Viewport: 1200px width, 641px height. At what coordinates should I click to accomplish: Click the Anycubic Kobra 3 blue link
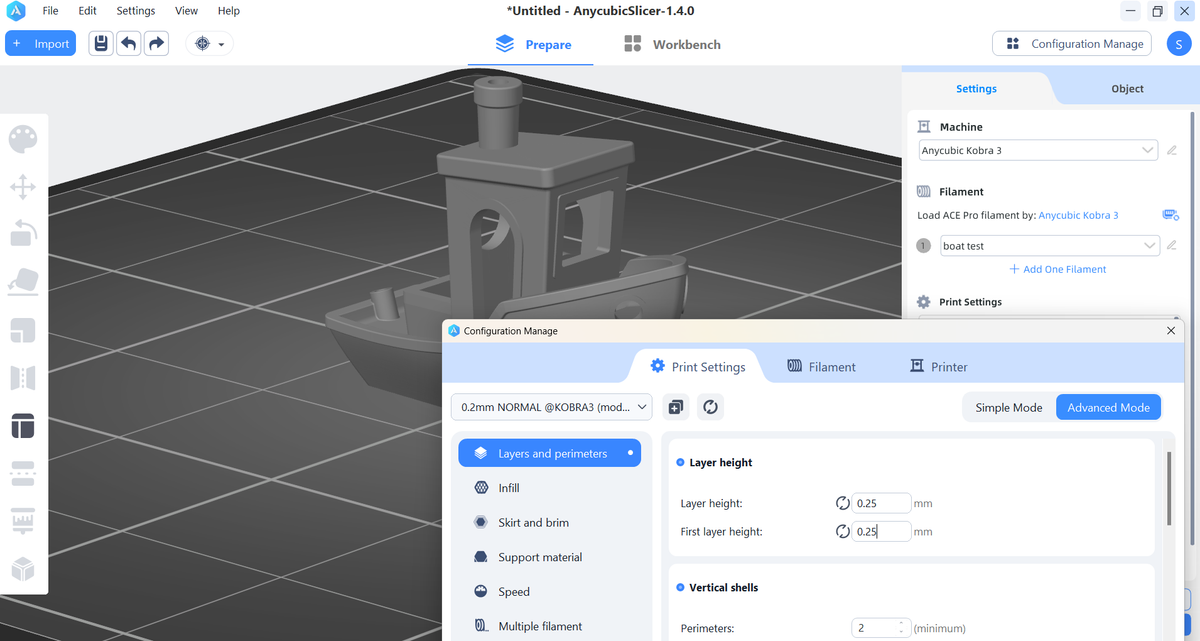click(x=1078, y=215)
